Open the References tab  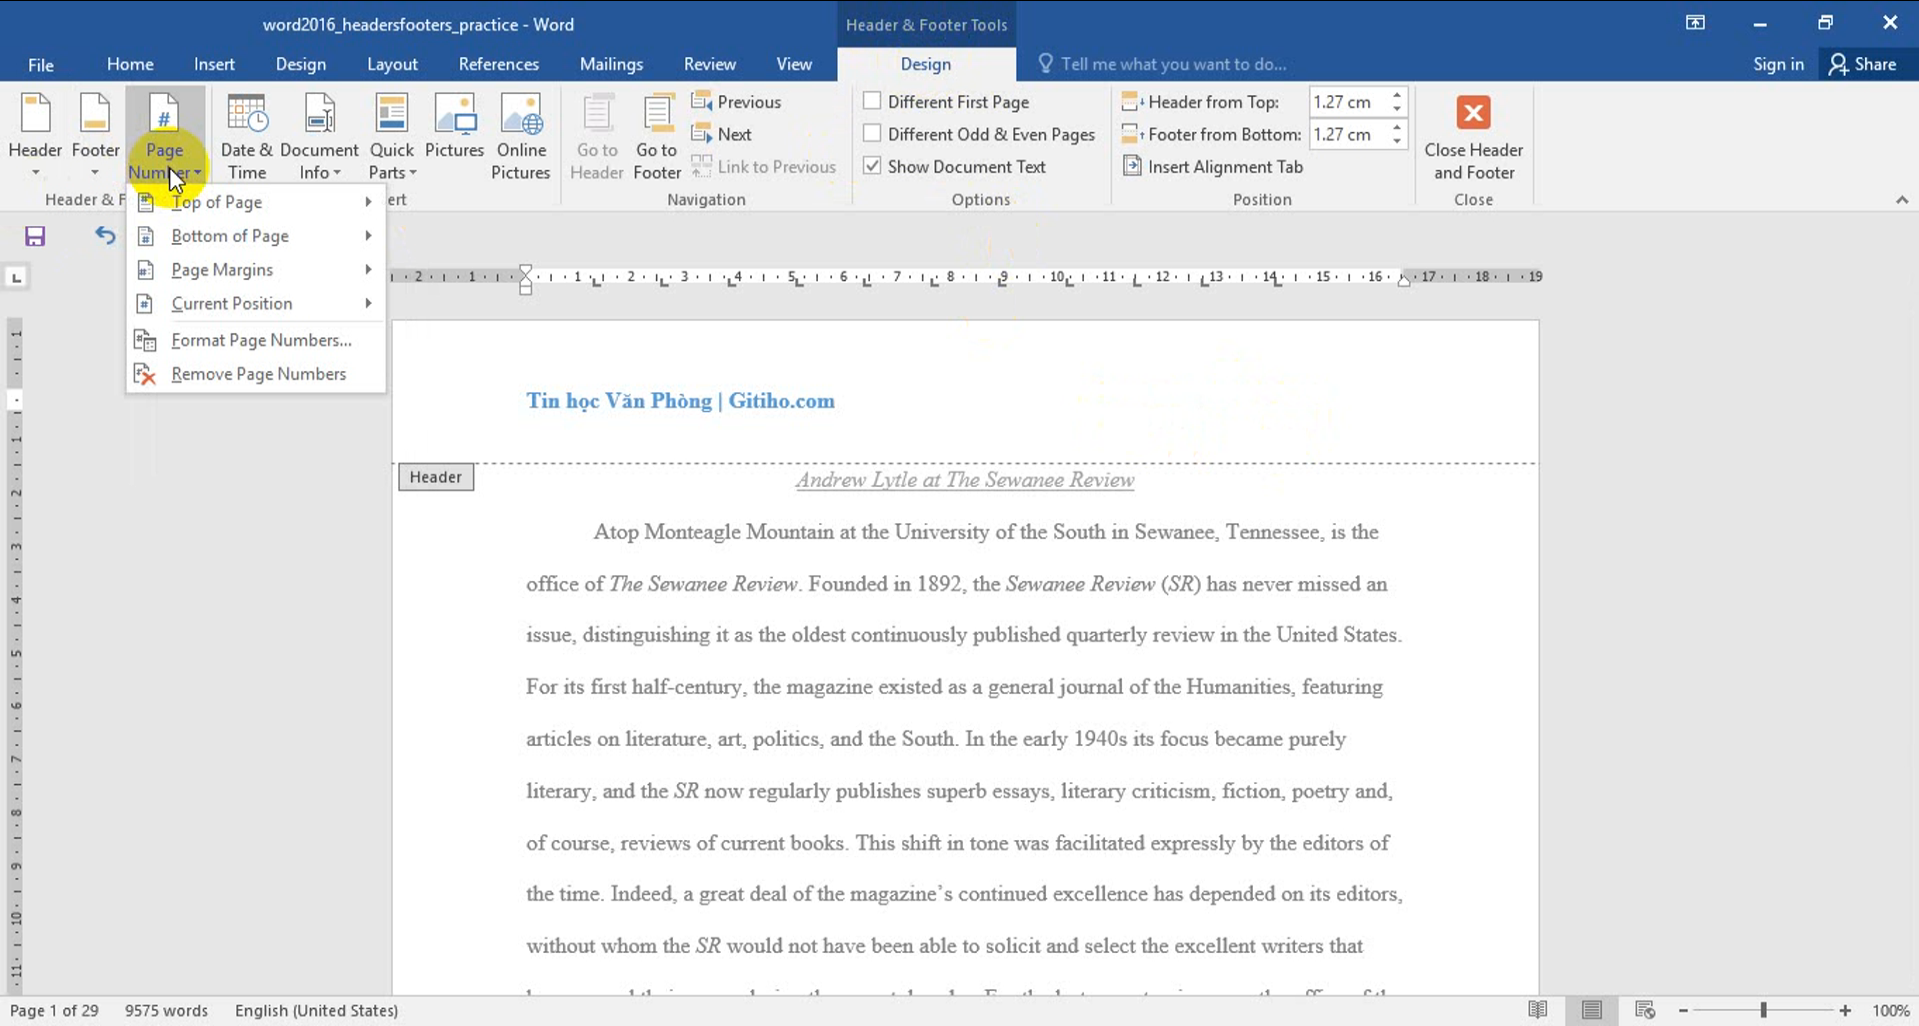pos(498,64)
